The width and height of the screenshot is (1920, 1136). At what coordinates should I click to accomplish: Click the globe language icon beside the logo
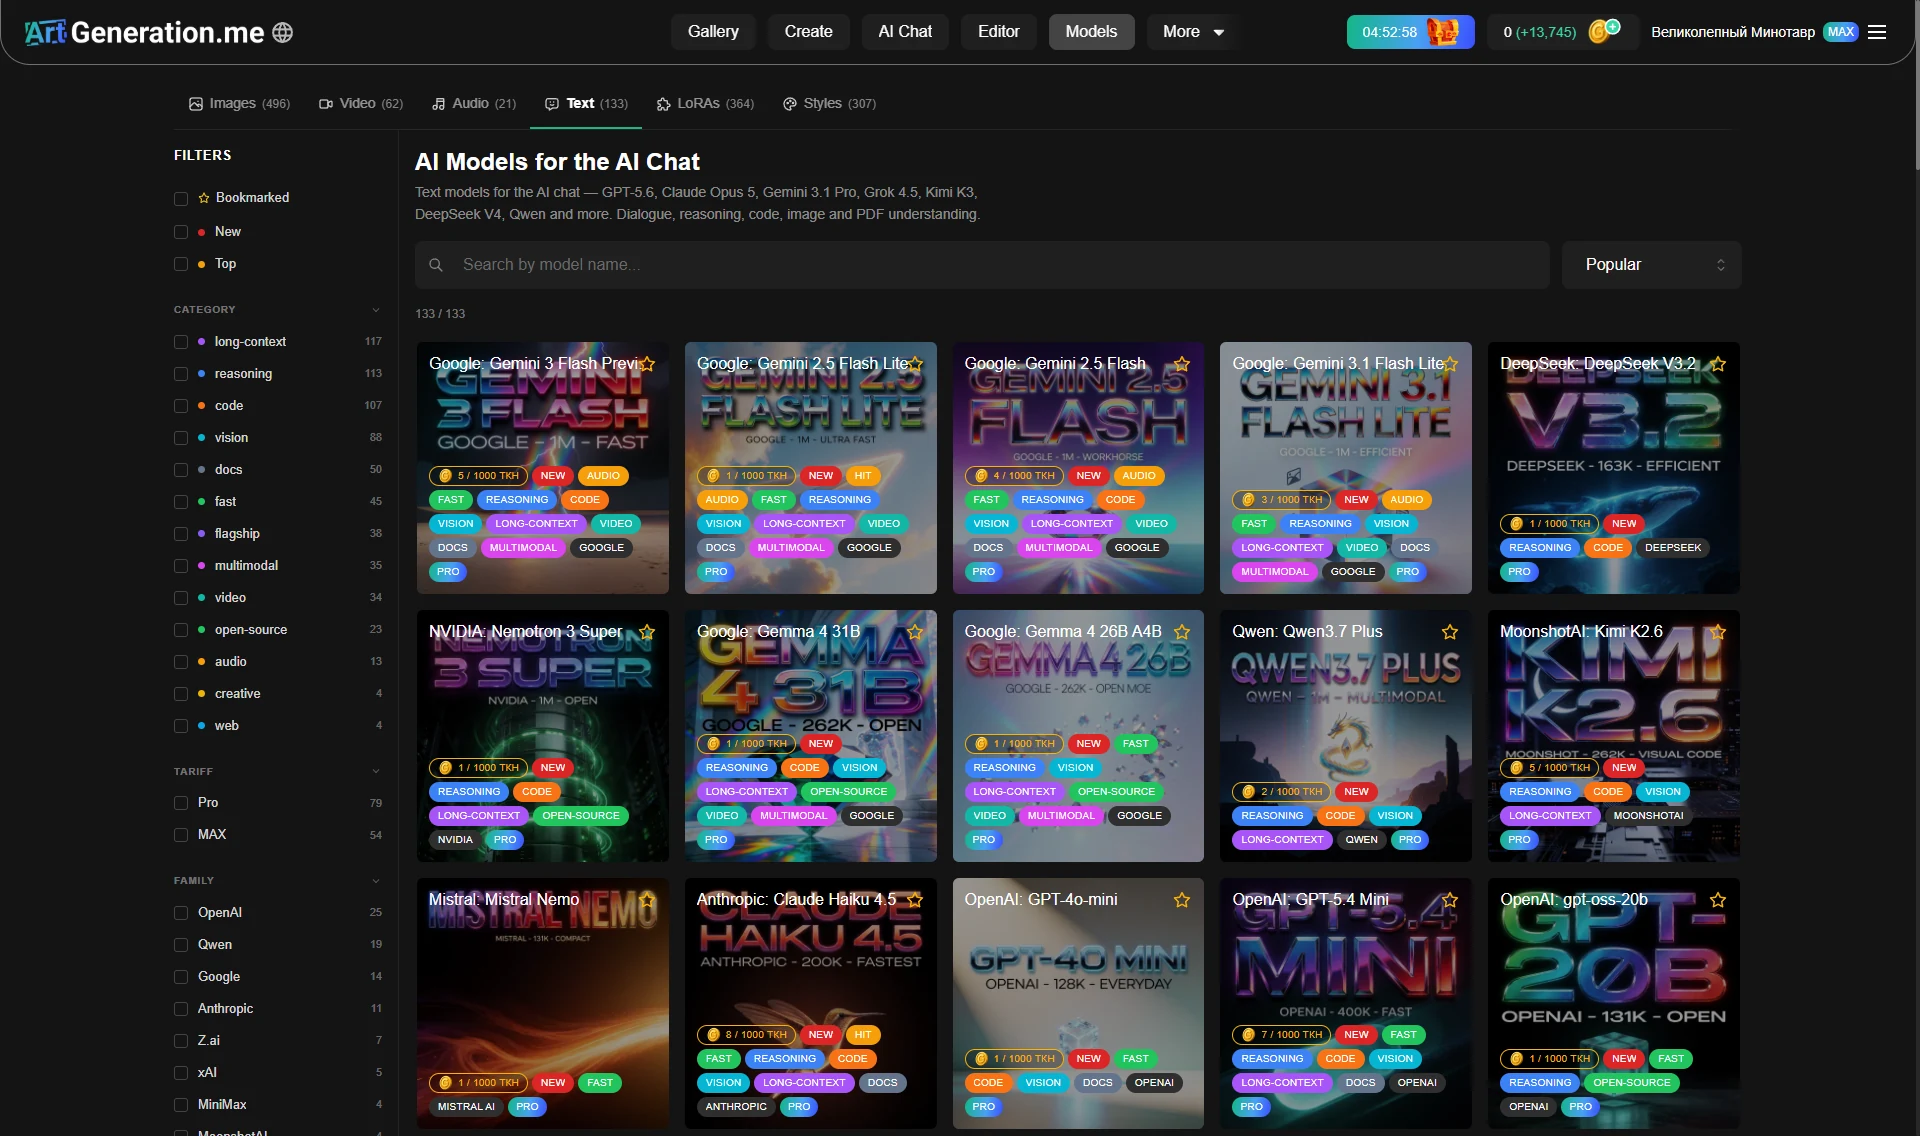[x=283, y=32]
